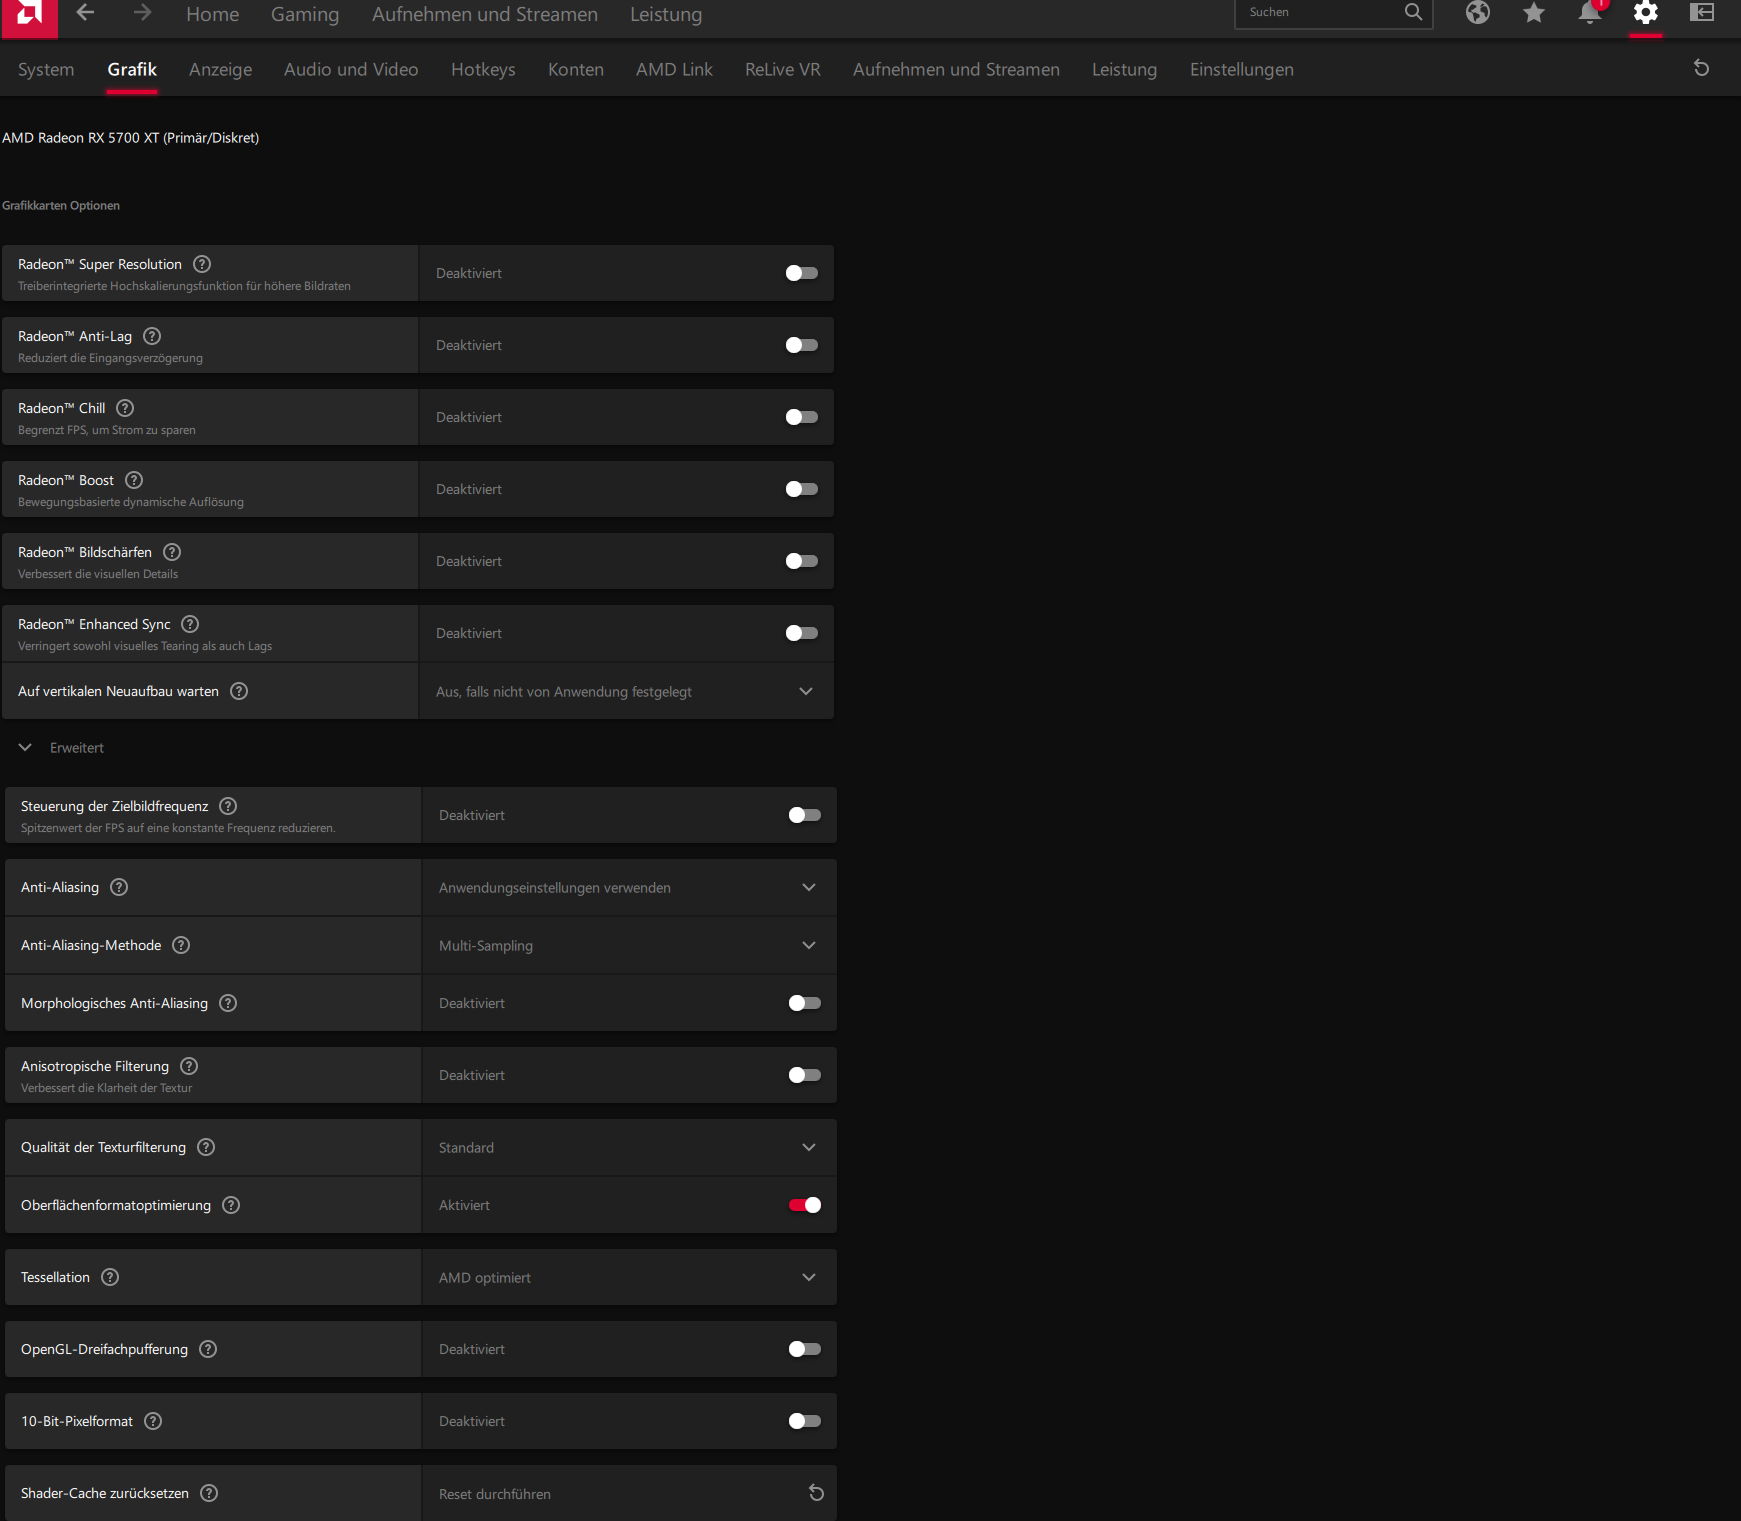The image size is (1741, 1521).
Task: Show help for Radeon Anti-Lag
Action: pos(152,336)
